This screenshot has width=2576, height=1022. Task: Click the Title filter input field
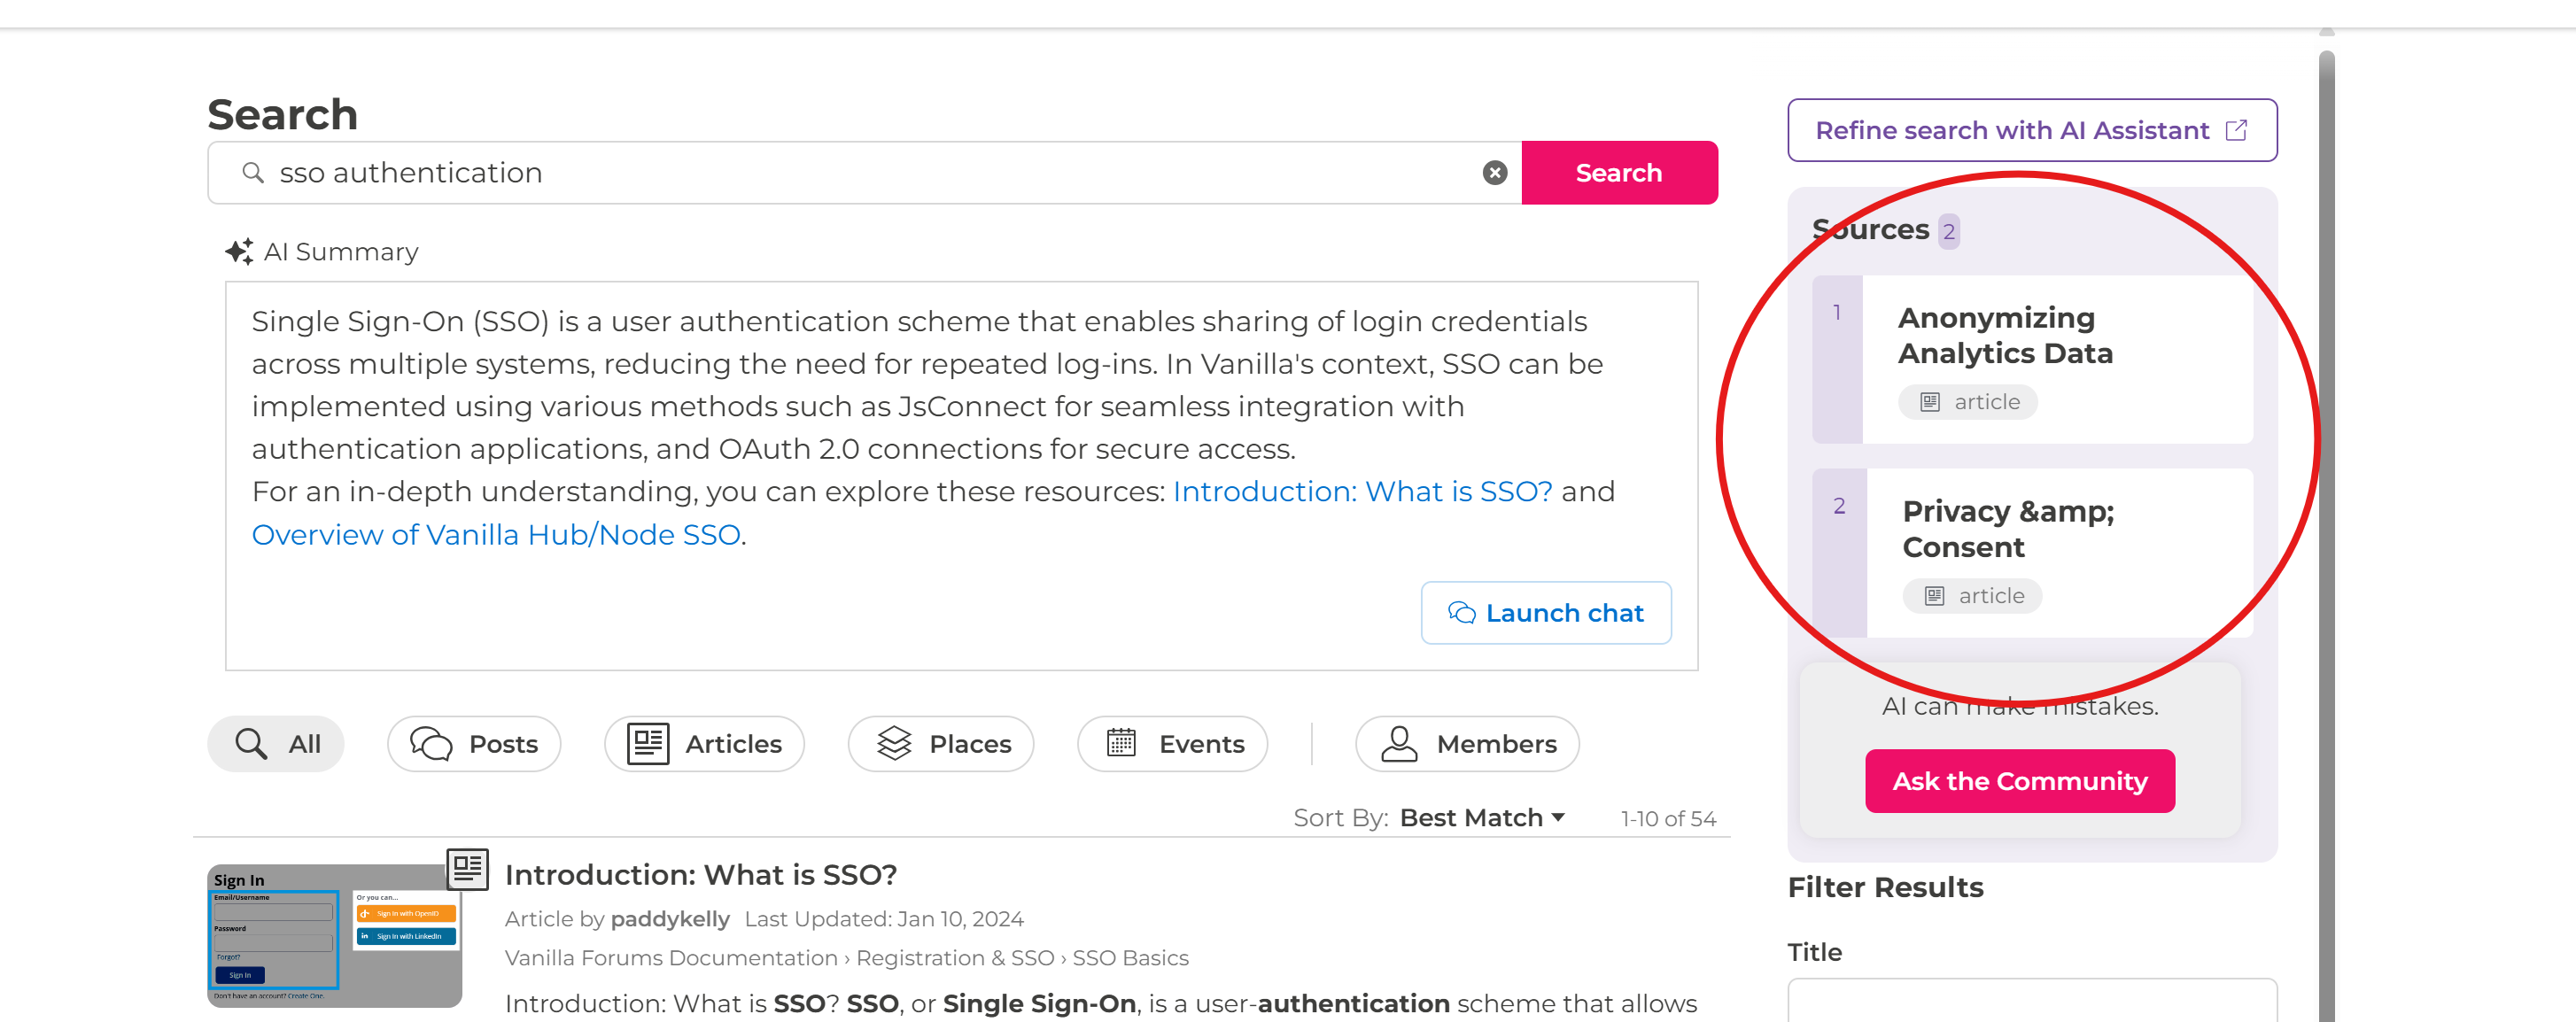pos(2031,1000)
